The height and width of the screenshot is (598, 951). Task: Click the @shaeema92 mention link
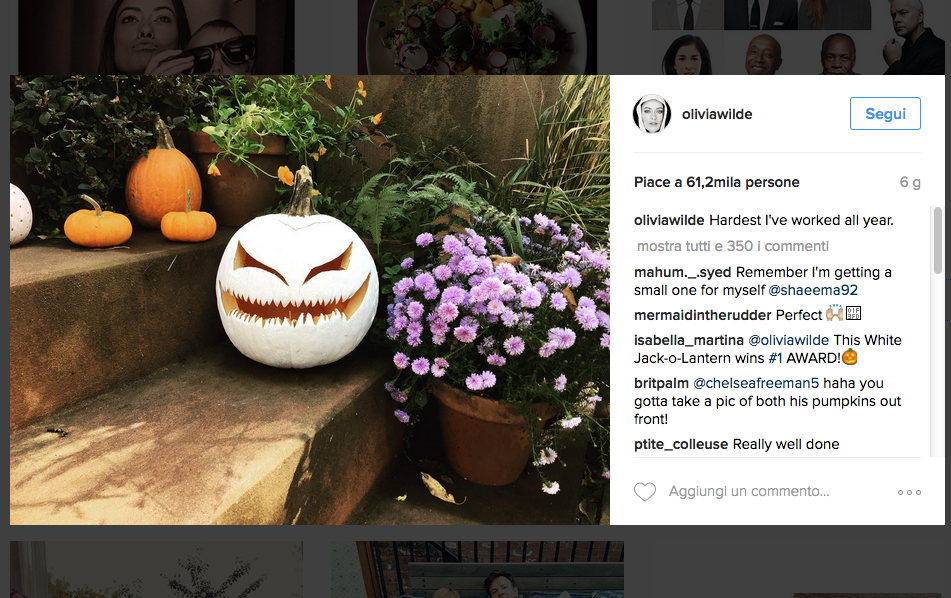813,291
